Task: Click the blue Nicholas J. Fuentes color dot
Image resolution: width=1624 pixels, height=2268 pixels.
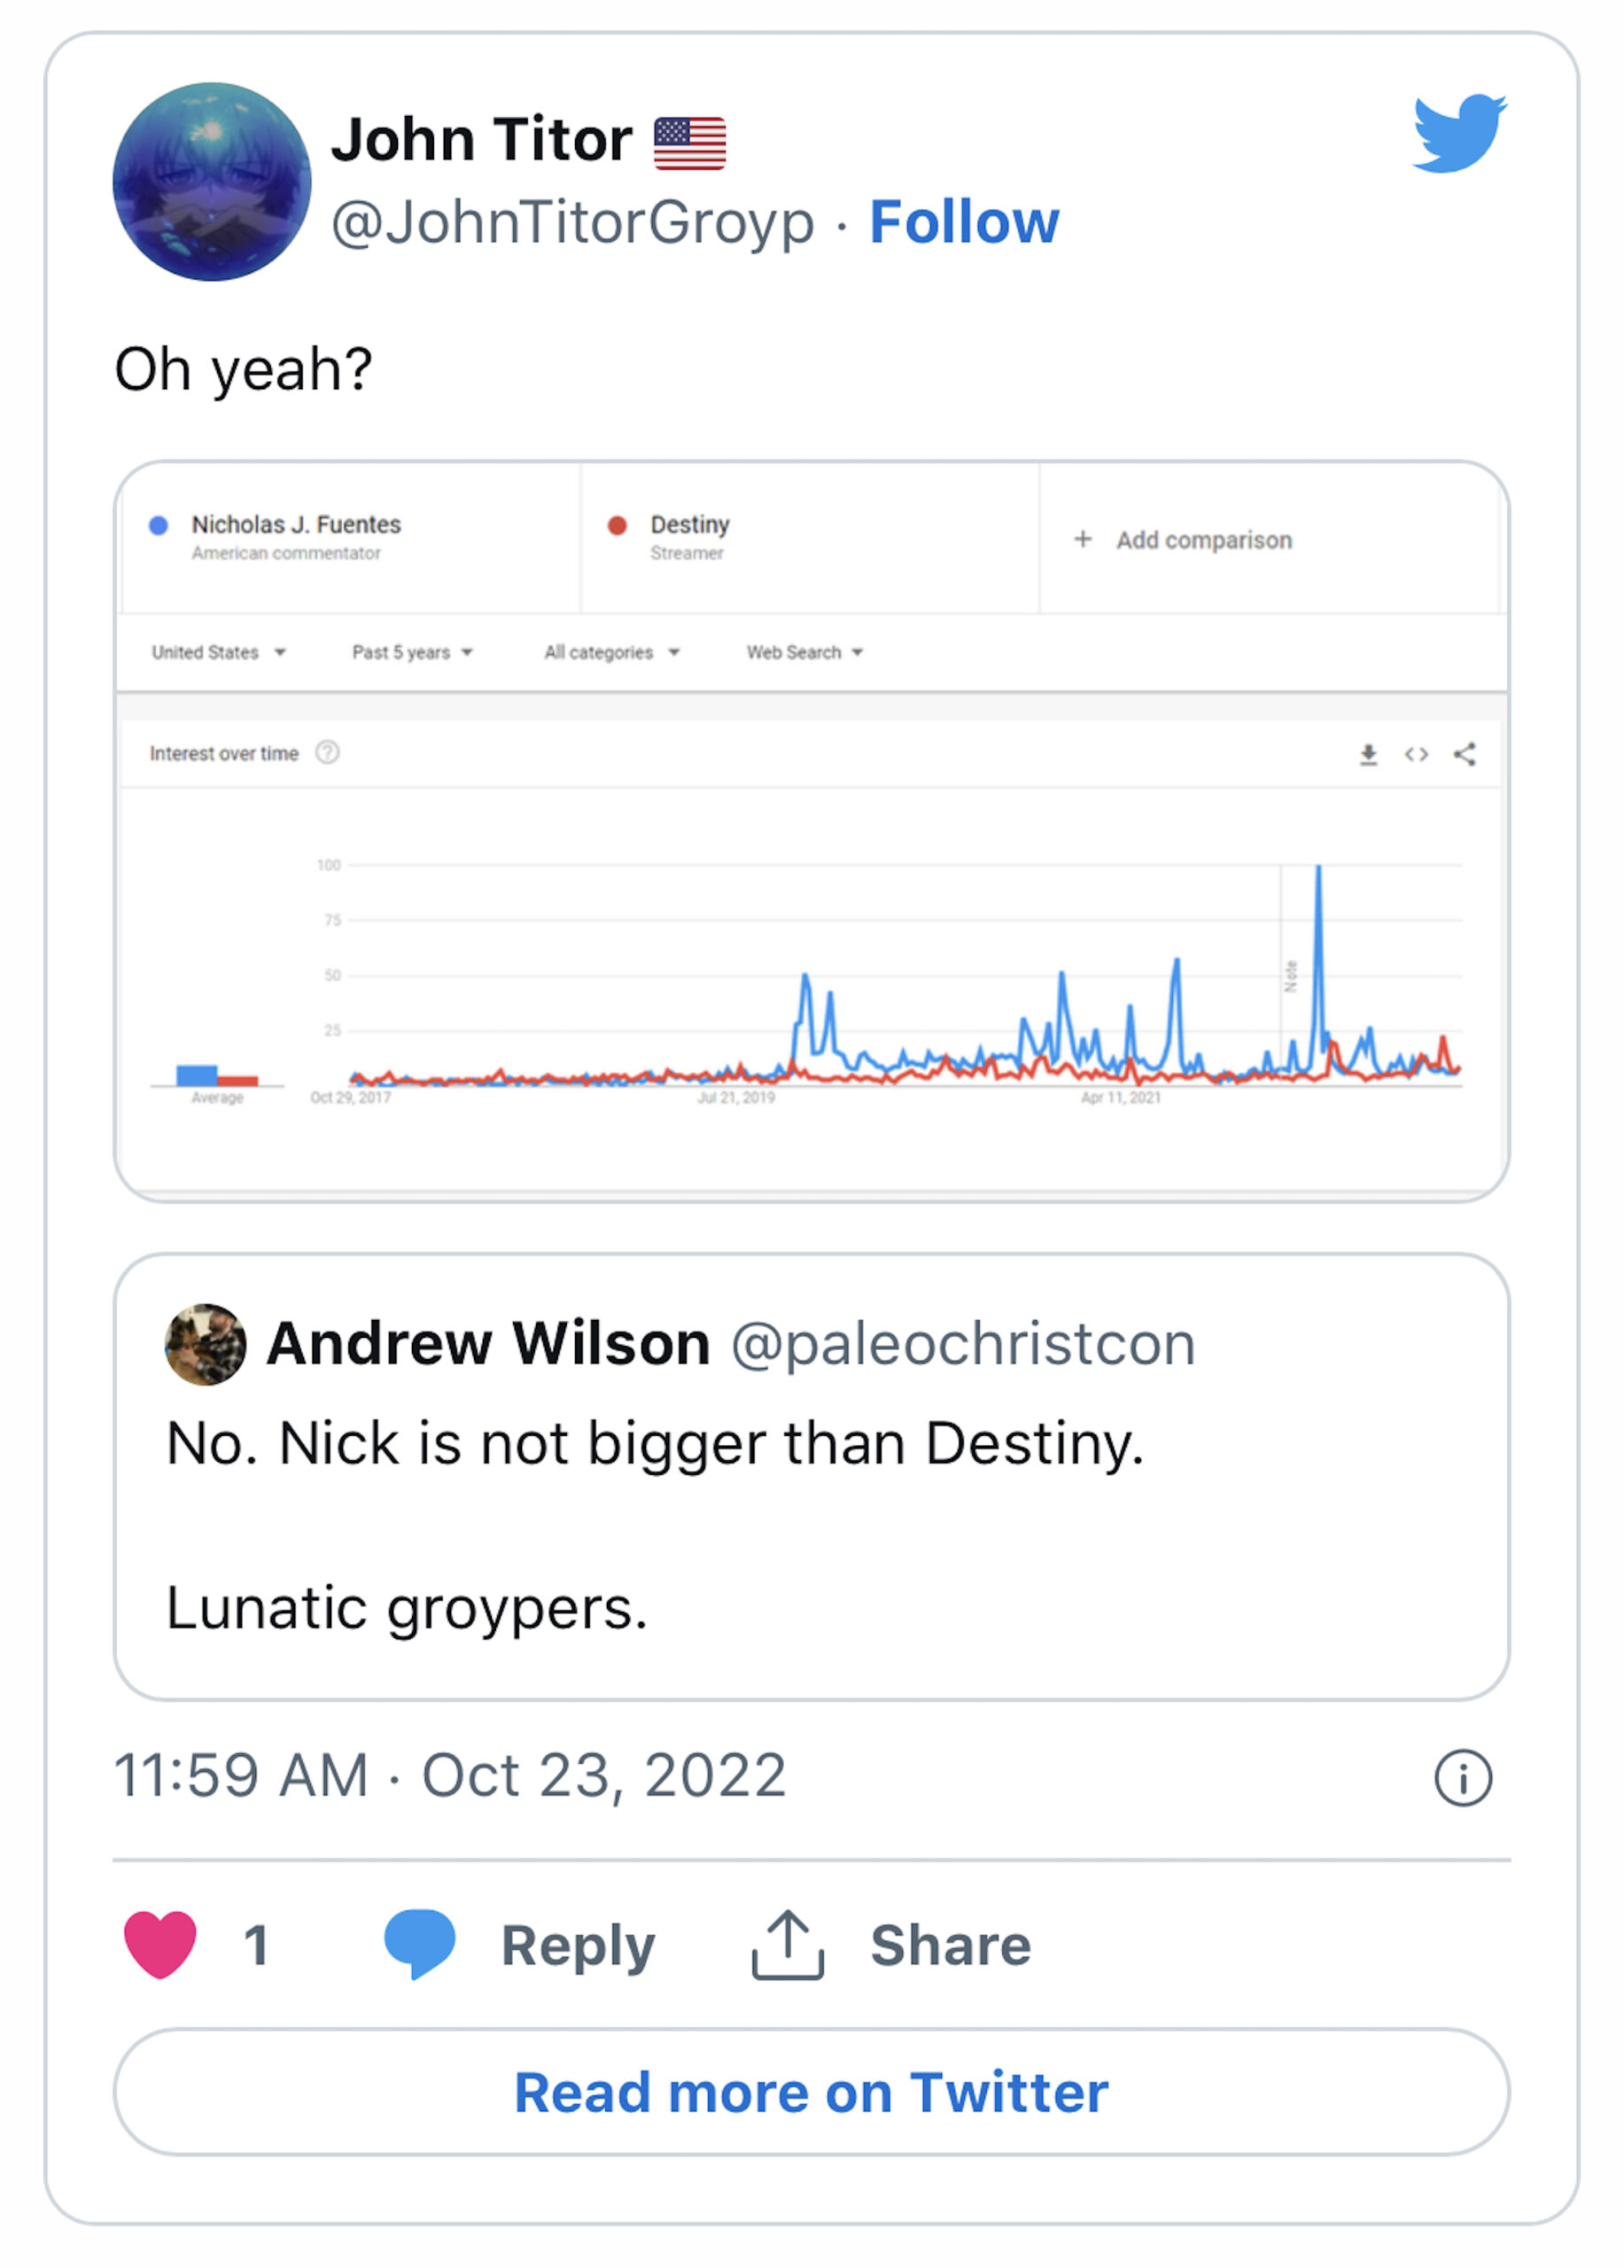Action: coord(158,526)
